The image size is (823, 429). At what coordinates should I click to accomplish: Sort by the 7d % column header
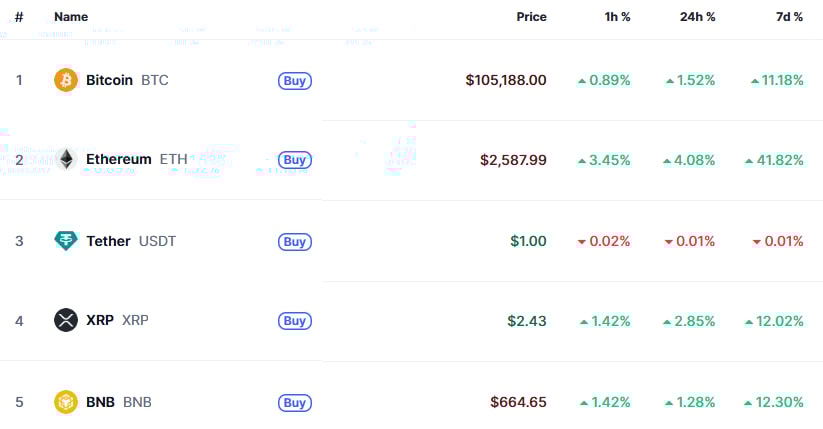click(x=789, y=17)
